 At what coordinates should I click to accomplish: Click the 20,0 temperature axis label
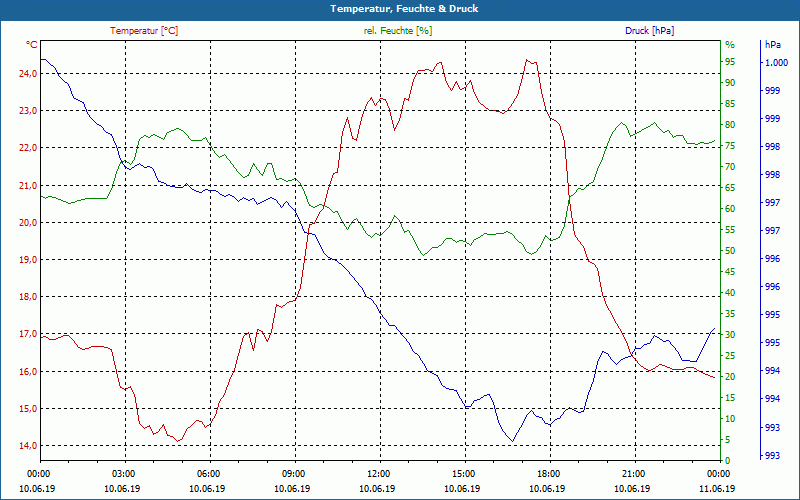[x=28, y=222]
